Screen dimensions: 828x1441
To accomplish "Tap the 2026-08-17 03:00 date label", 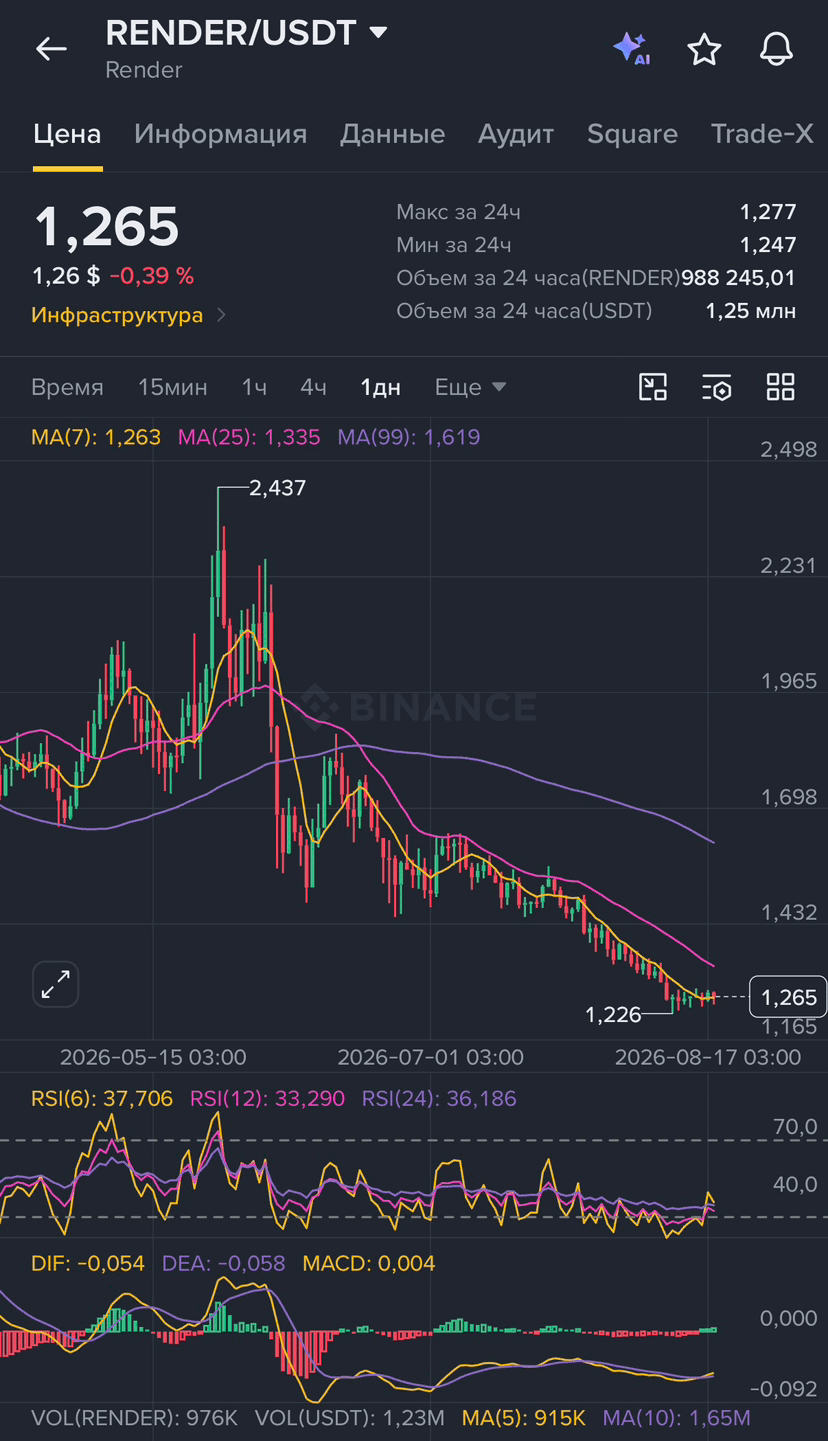I will [x=708, y=1057].
